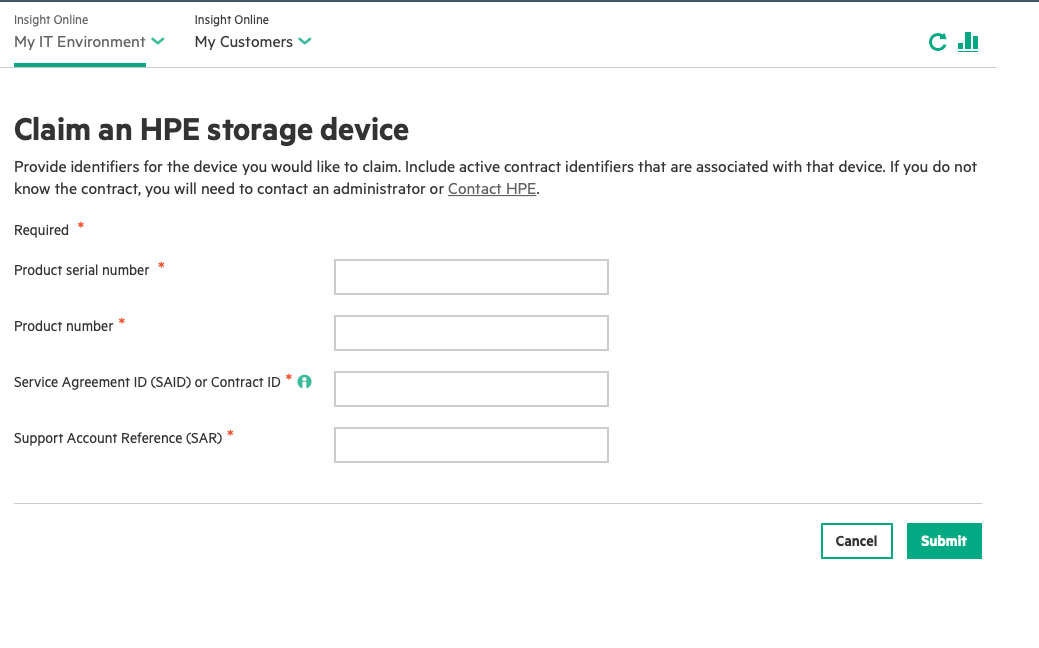Click the Product number label

64,326
